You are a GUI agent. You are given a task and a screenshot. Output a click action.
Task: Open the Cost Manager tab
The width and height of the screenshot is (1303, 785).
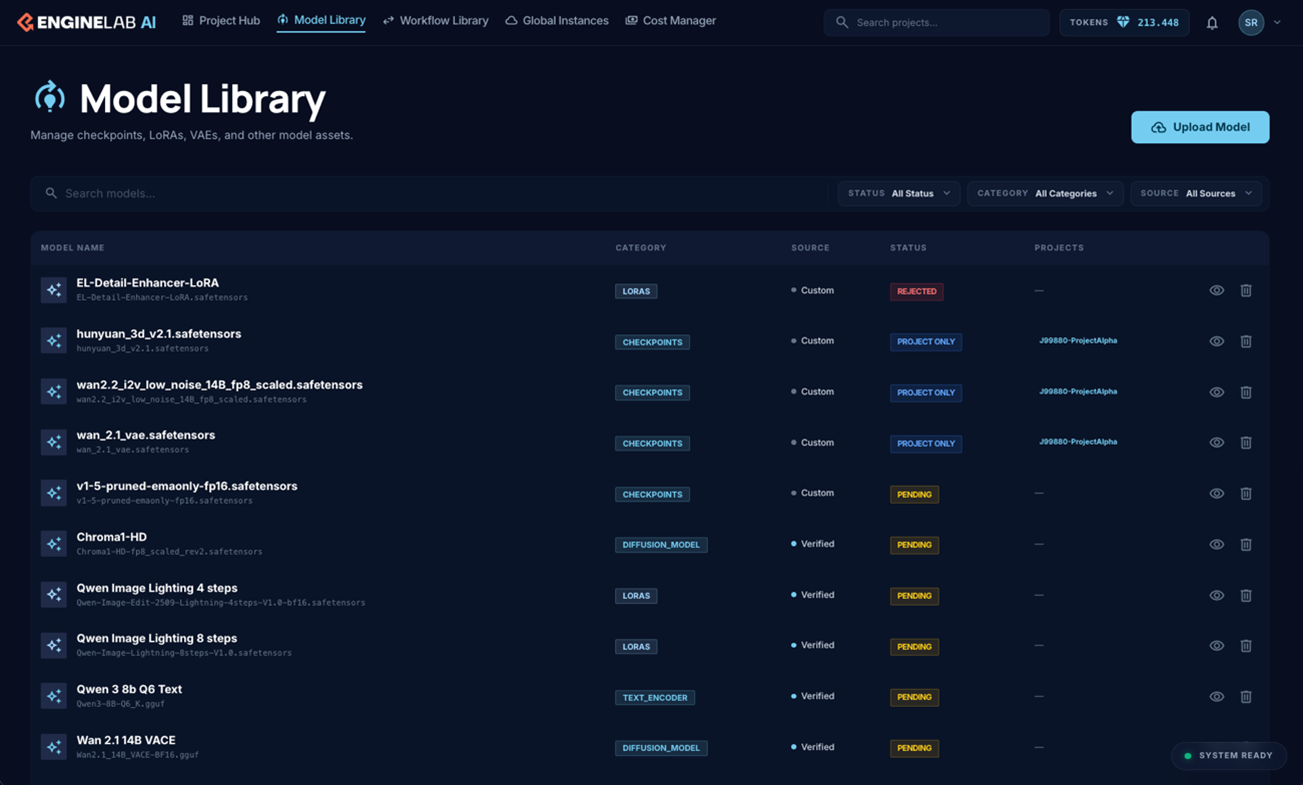point(670,21)
